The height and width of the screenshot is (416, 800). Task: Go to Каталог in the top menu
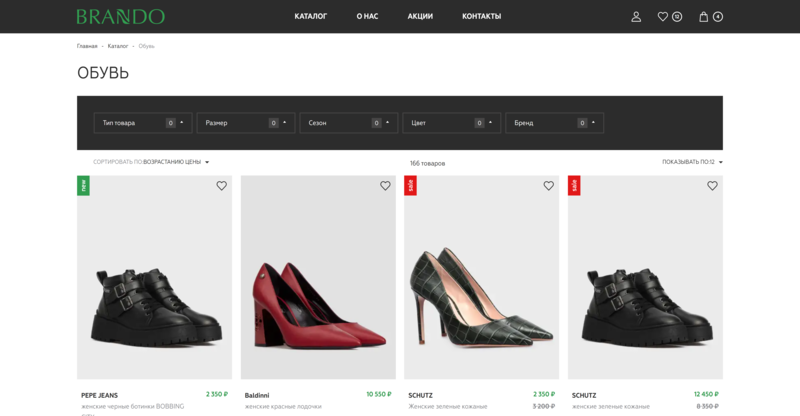tap(310, 16)
